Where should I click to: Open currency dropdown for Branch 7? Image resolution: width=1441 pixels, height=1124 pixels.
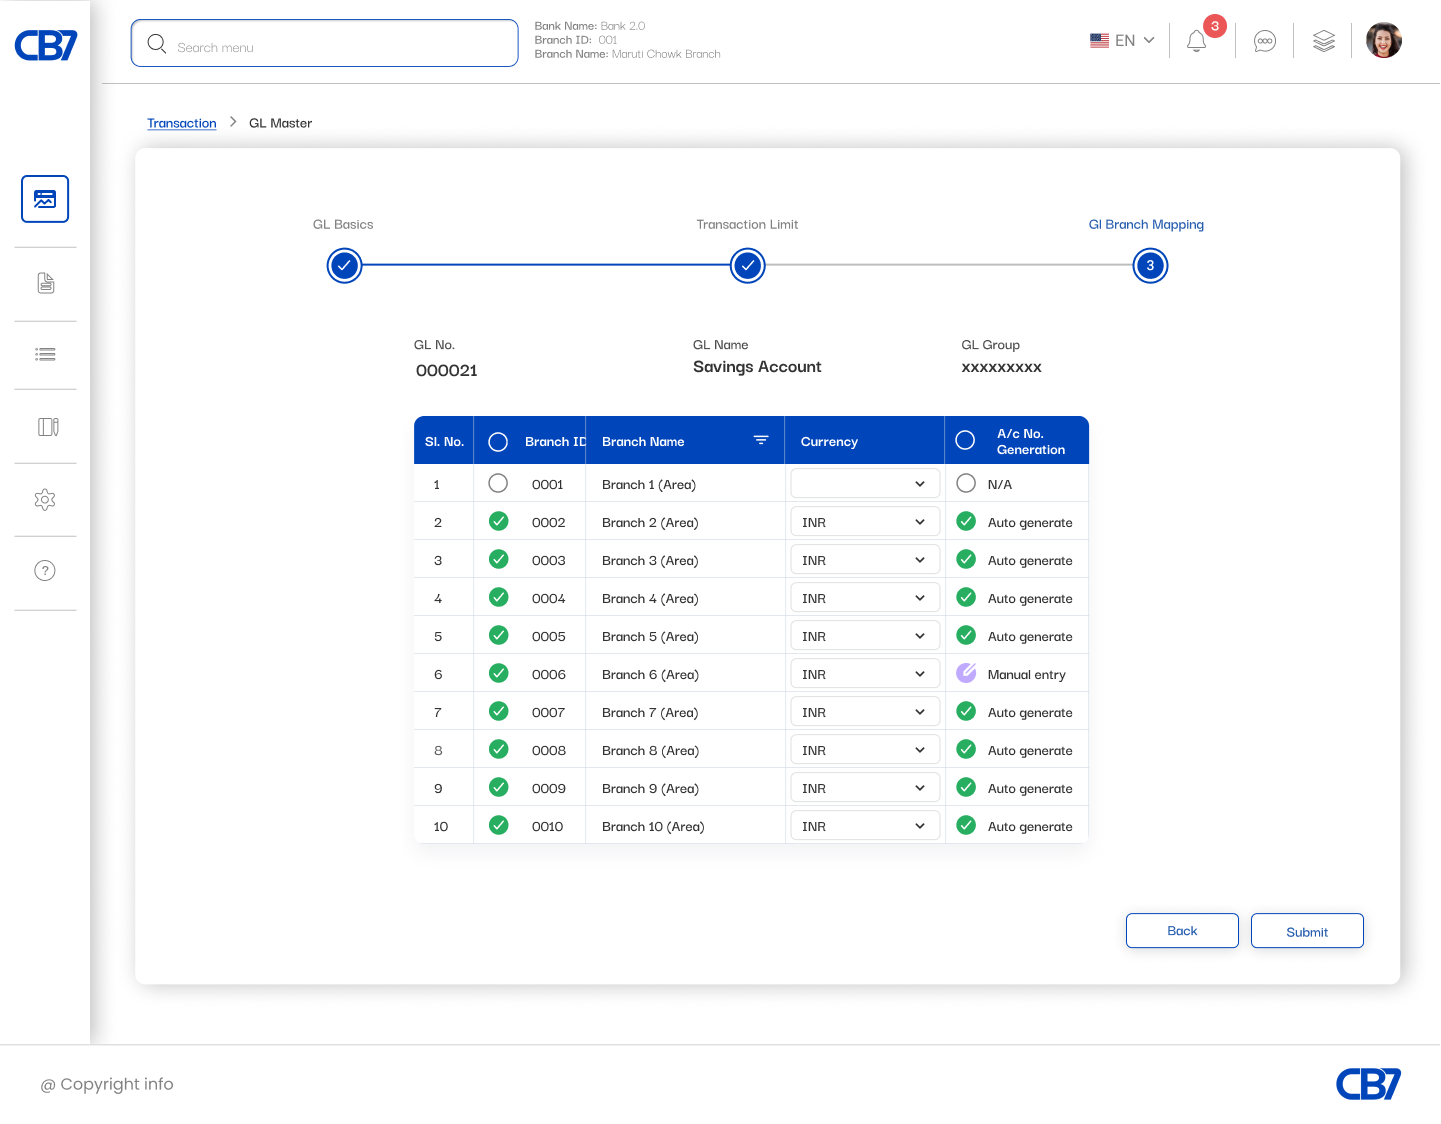865,712
